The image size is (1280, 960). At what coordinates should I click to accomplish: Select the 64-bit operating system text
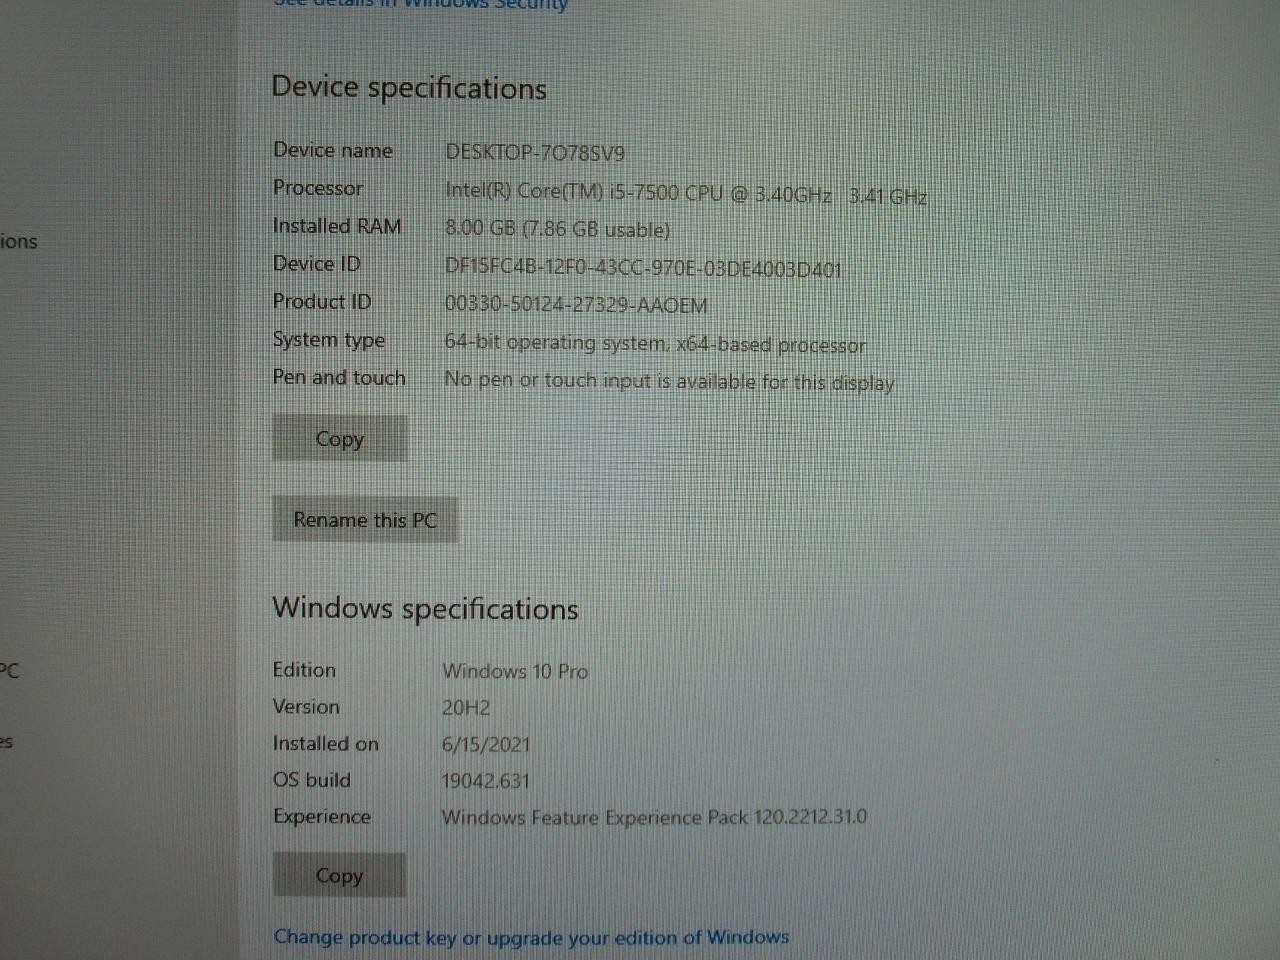[x=655, y=344]
